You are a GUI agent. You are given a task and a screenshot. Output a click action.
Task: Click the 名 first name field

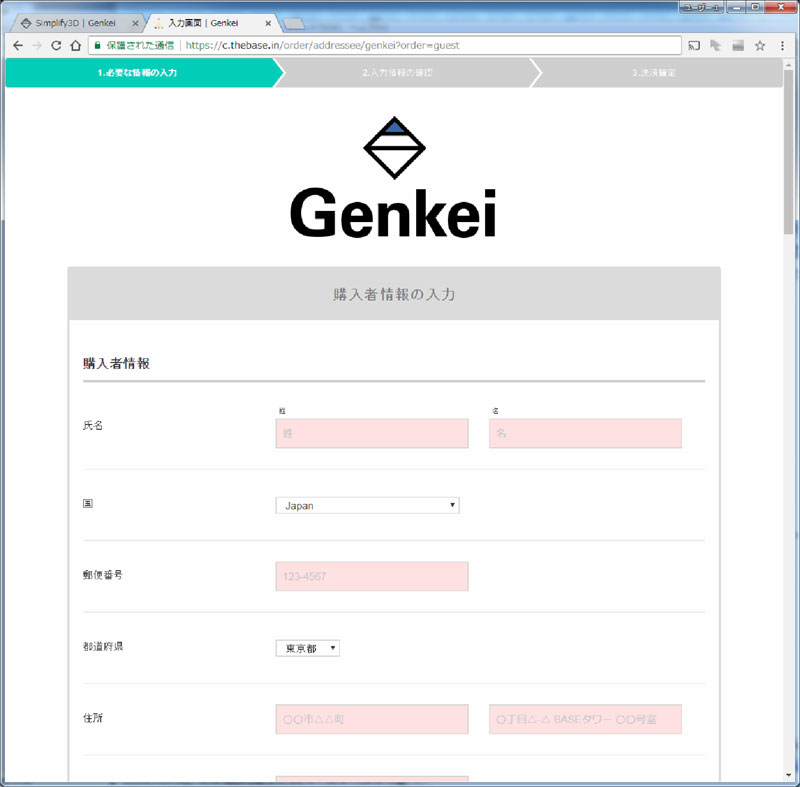point(585,433)
